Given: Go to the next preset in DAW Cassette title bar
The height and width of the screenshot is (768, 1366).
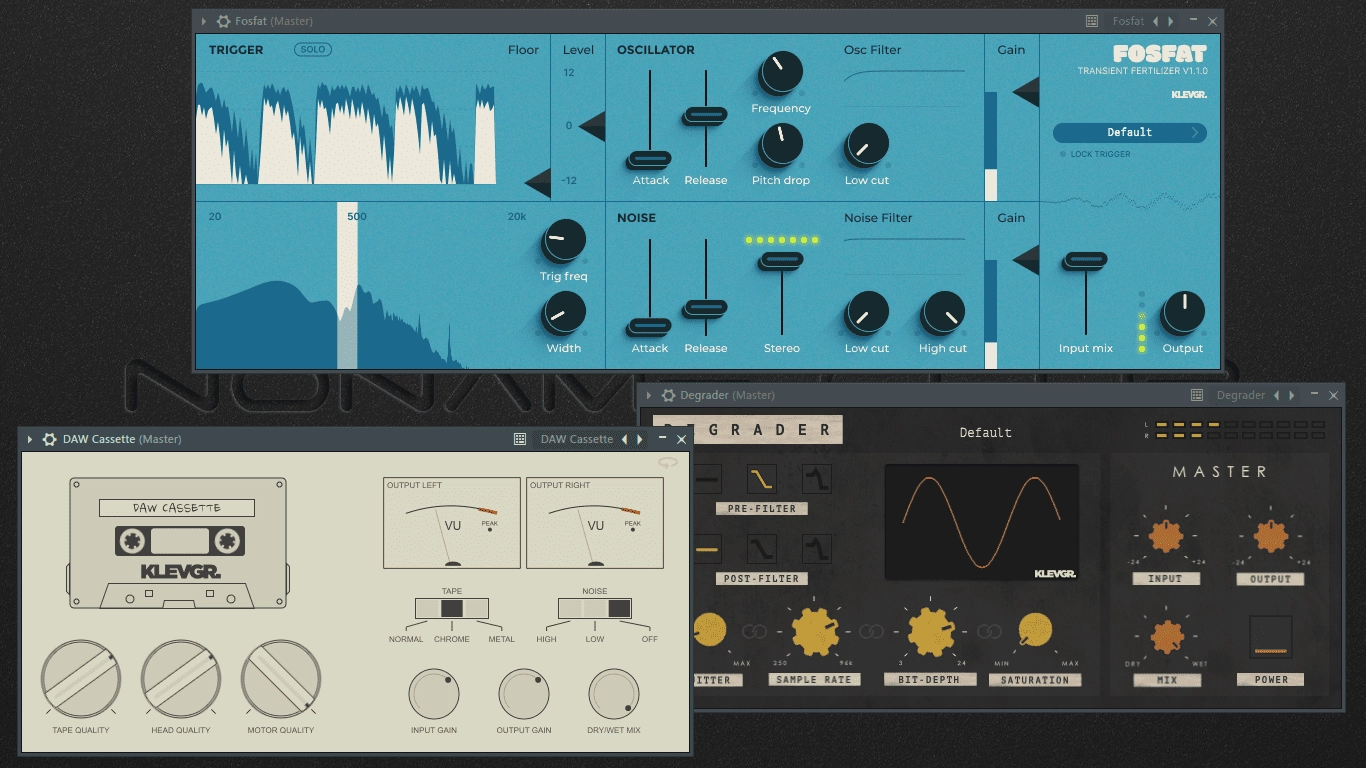Looking at the screenshot, I should [639, 439].
